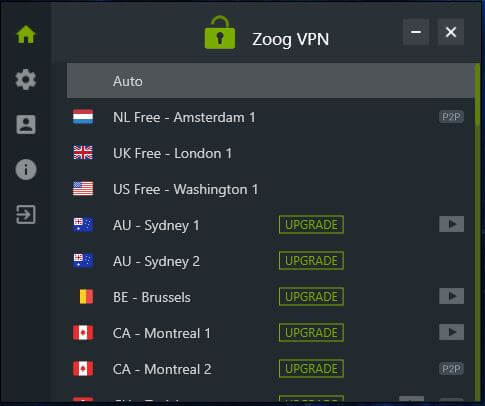Click UPGRADE next to AU - Sydney 1
This screenshot has width=485, height=406.
tap(311, 225)
